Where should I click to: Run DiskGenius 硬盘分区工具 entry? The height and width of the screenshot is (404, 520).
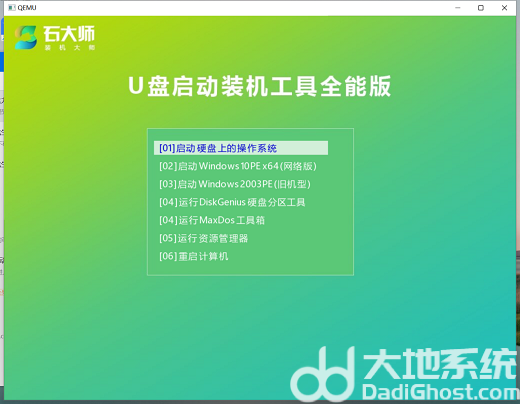232,202
